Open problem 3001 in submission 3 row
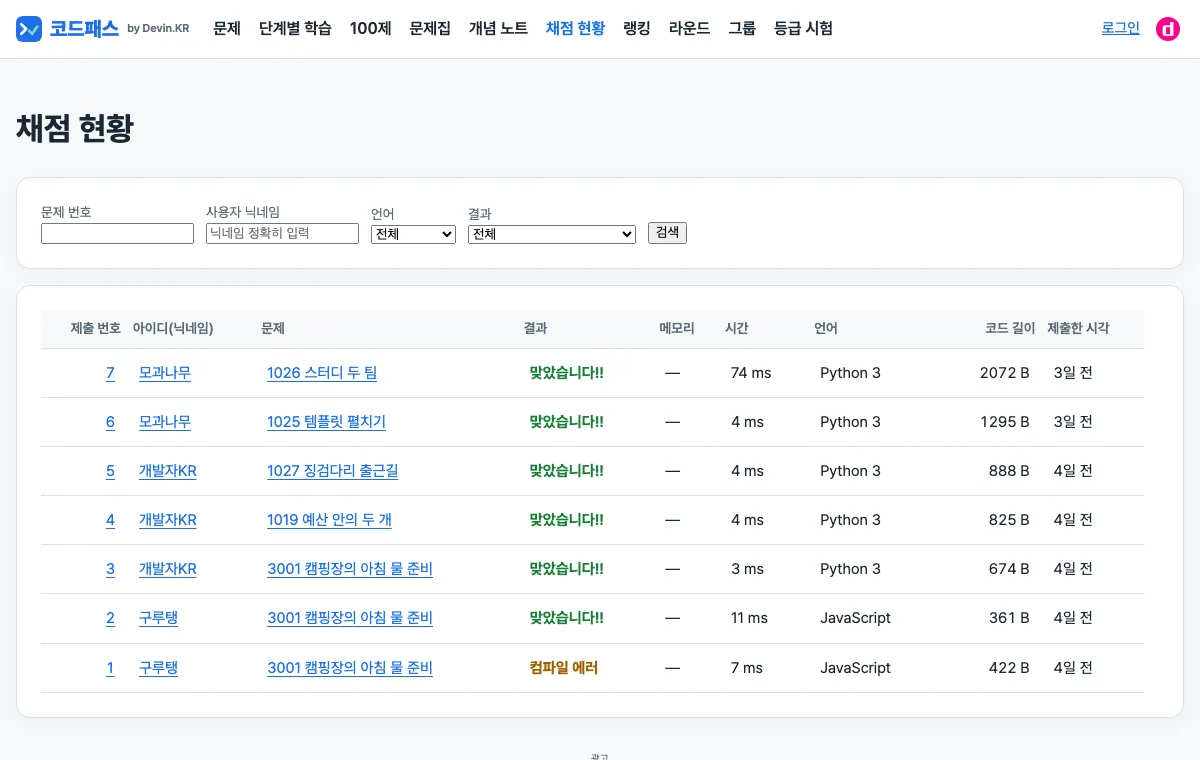 (x=350, y=569)
